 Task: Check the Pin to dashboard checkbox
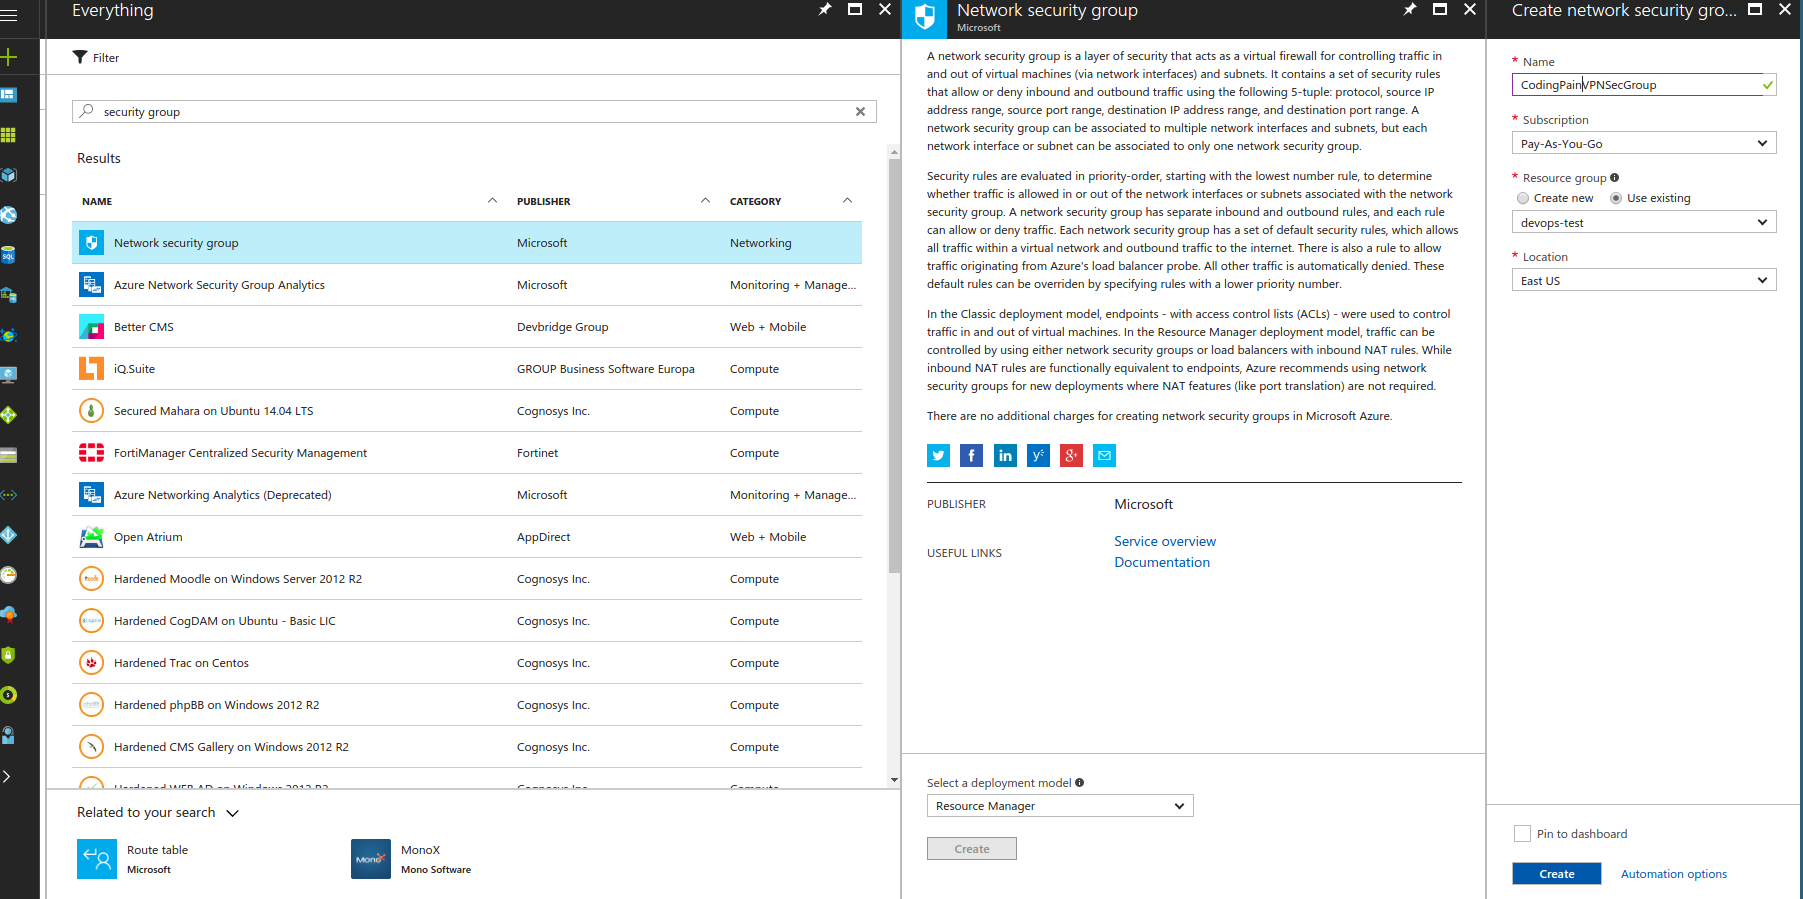tap(1522, 833)
